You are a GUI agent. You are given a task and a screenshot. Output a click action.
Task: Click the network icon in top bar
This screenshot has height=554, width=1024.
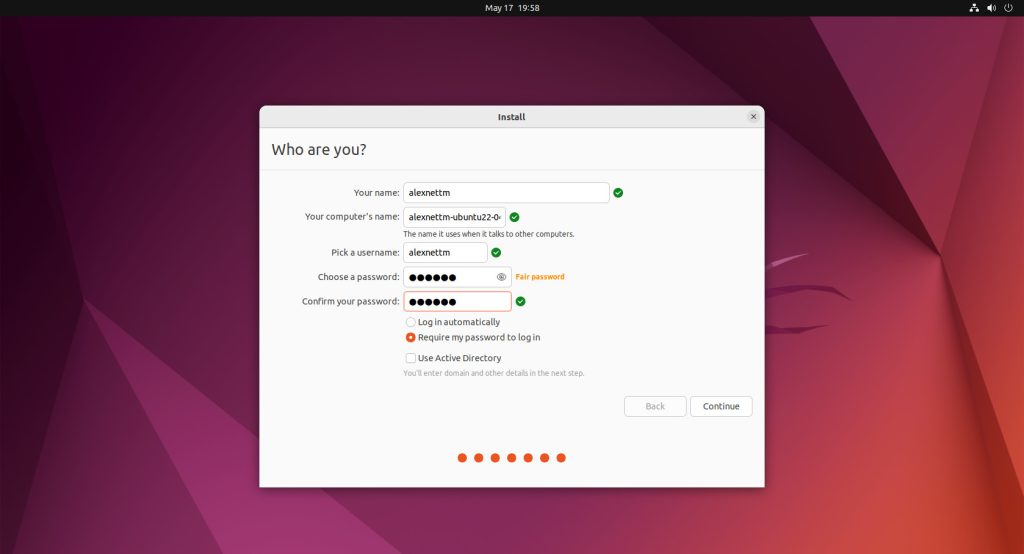pyautogui.click(x=974, y=8)
